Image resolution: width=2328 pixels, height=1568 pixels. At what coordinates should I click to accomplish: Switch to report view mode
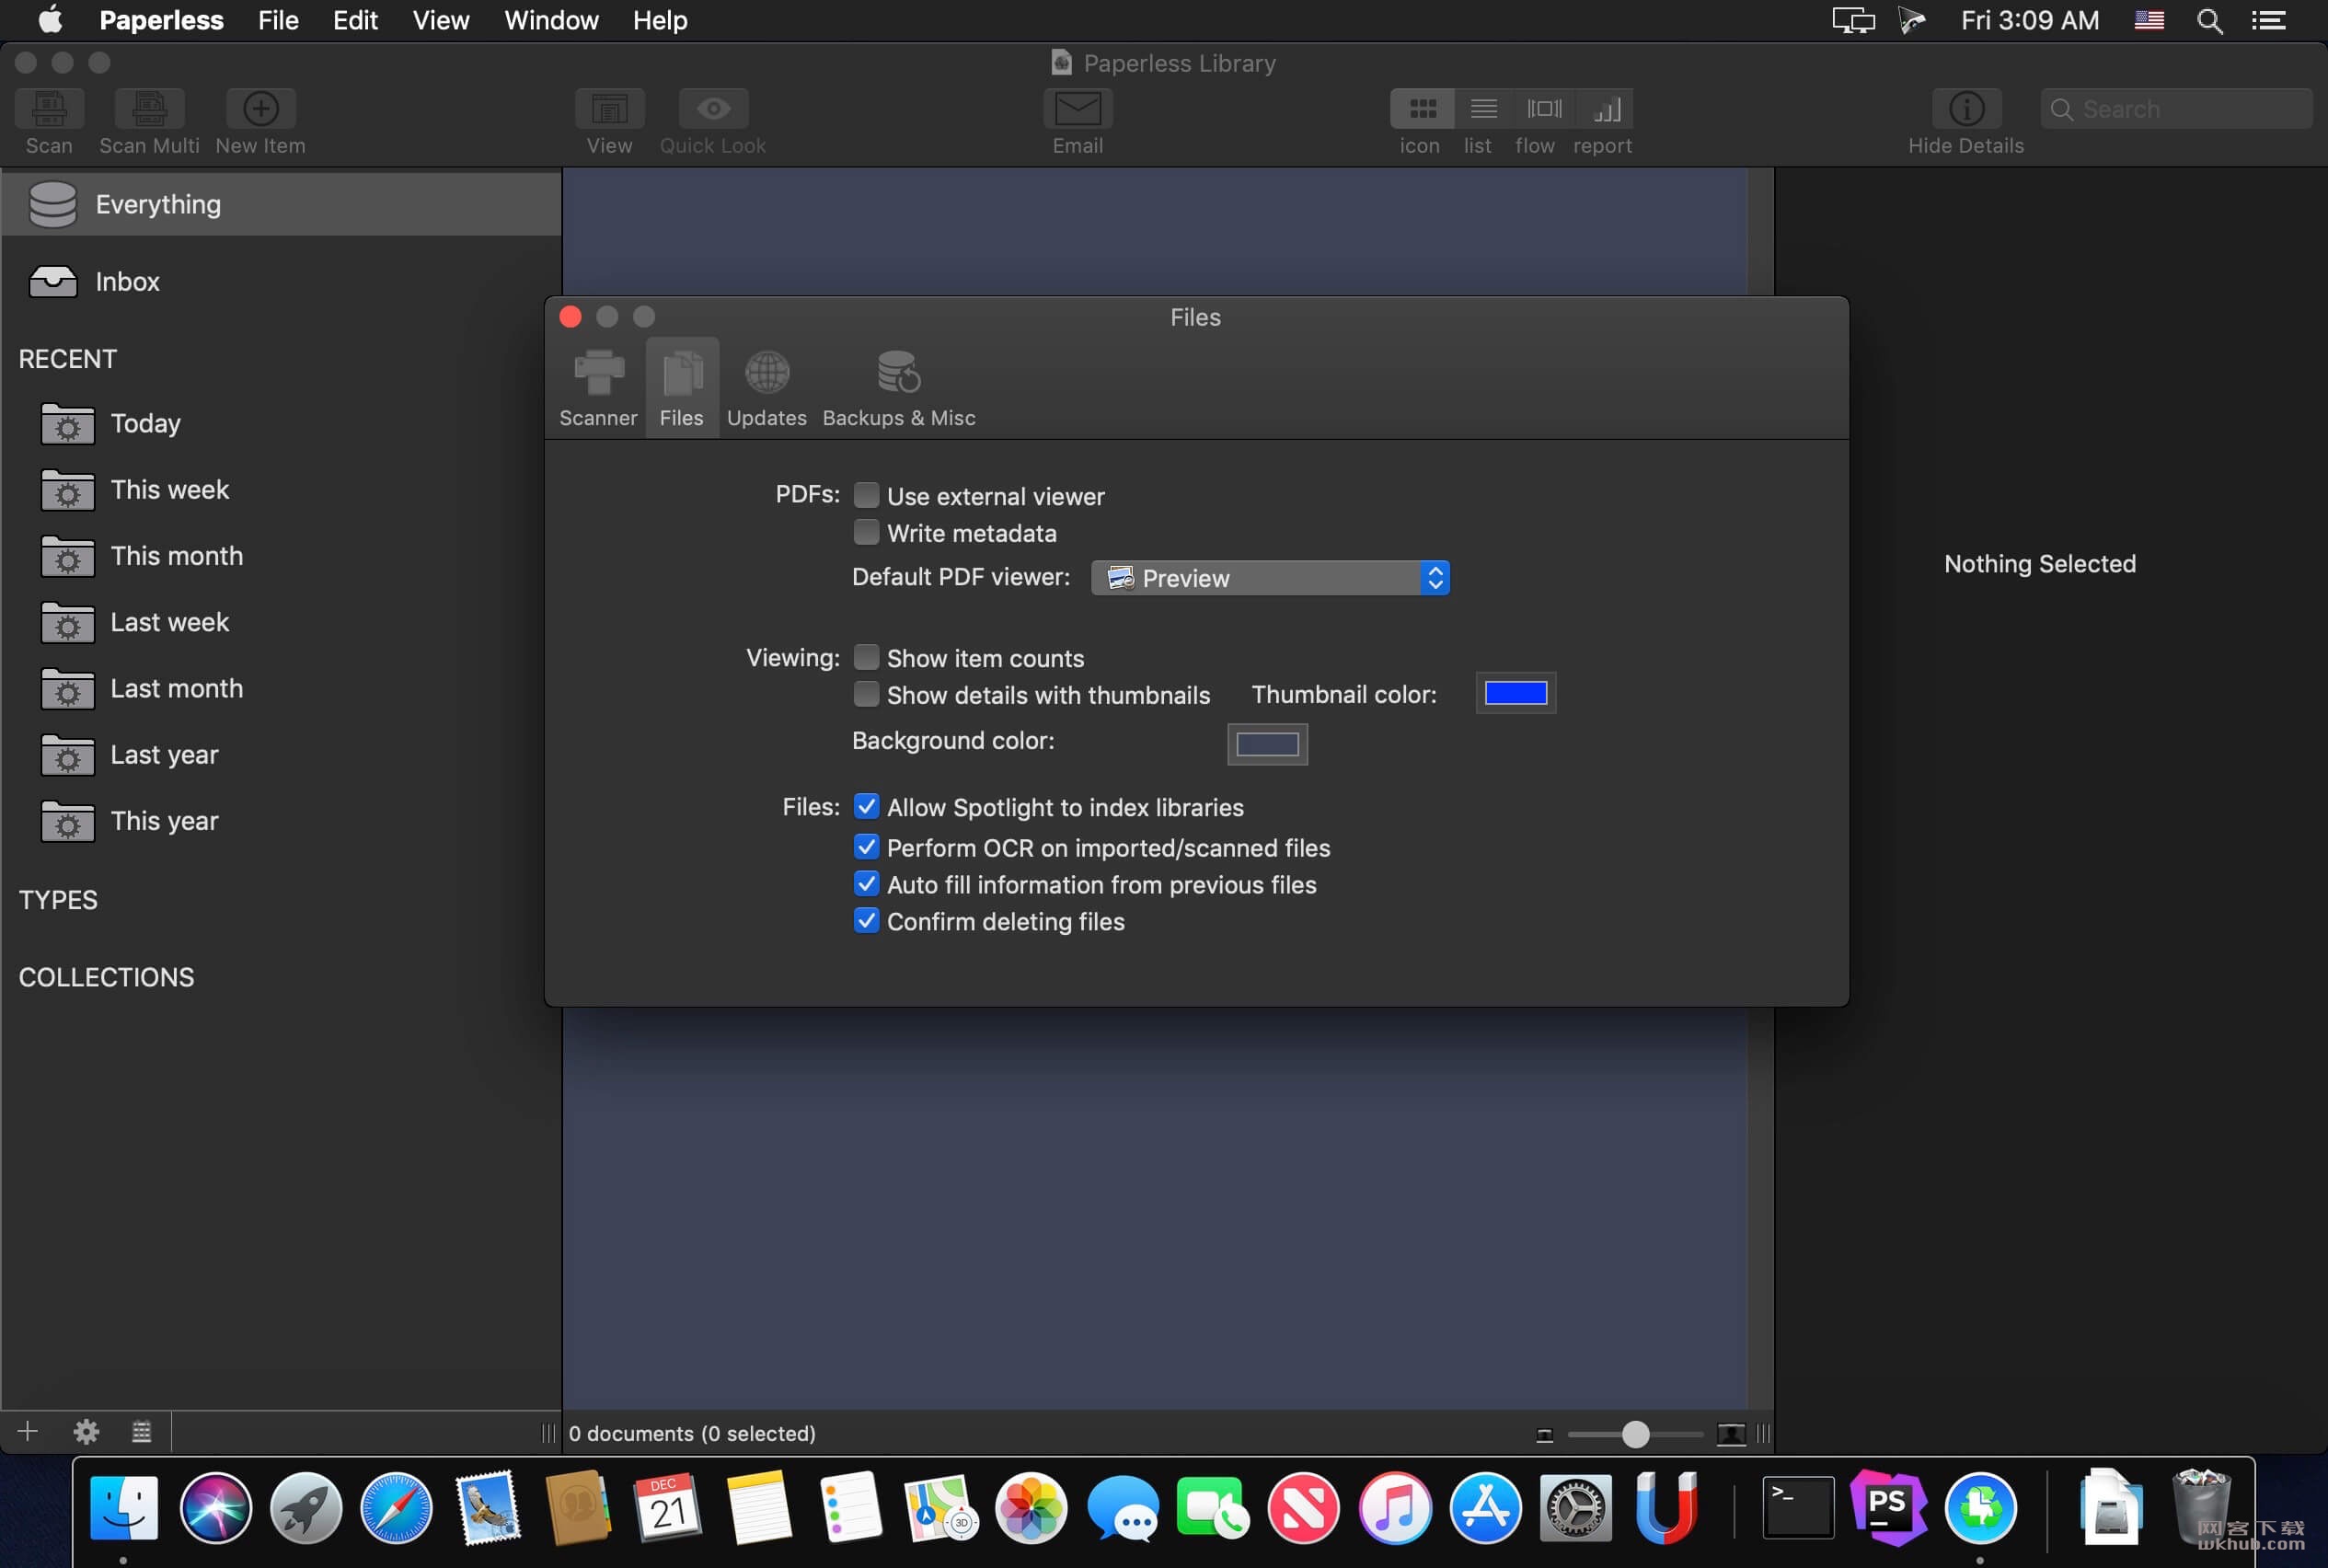(x=1605, y=109)
